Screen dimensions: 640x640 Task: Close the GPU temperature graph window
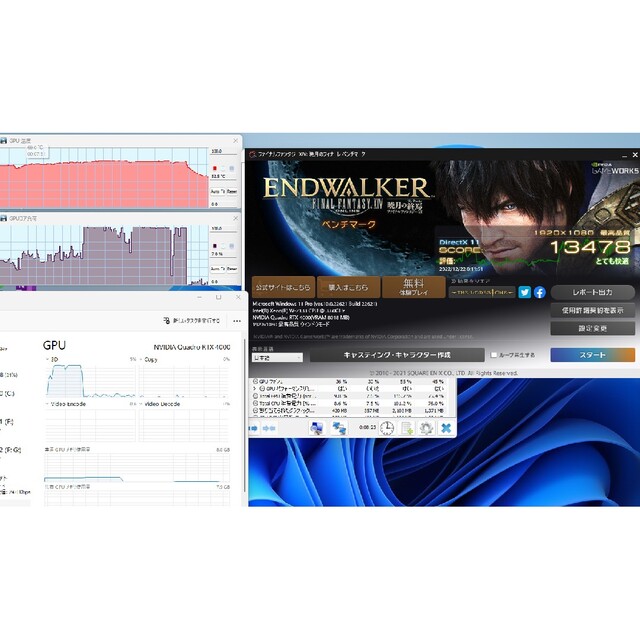(x=236, y=140)
